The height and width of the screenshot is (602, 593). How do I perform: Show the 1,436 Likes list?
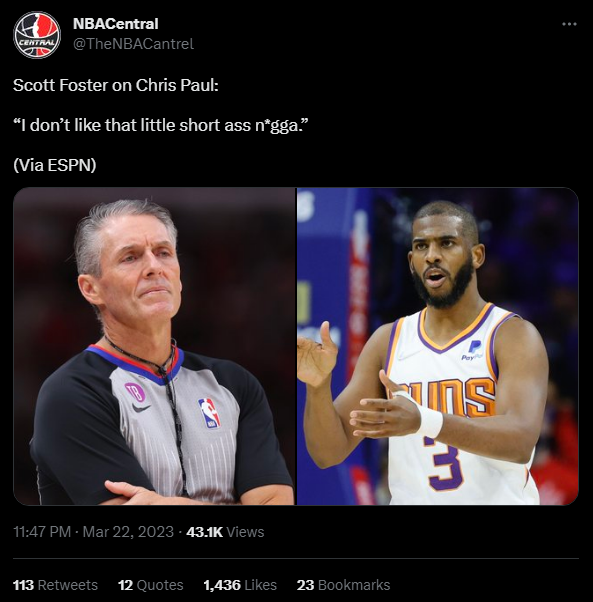click(x=240, y=585)
